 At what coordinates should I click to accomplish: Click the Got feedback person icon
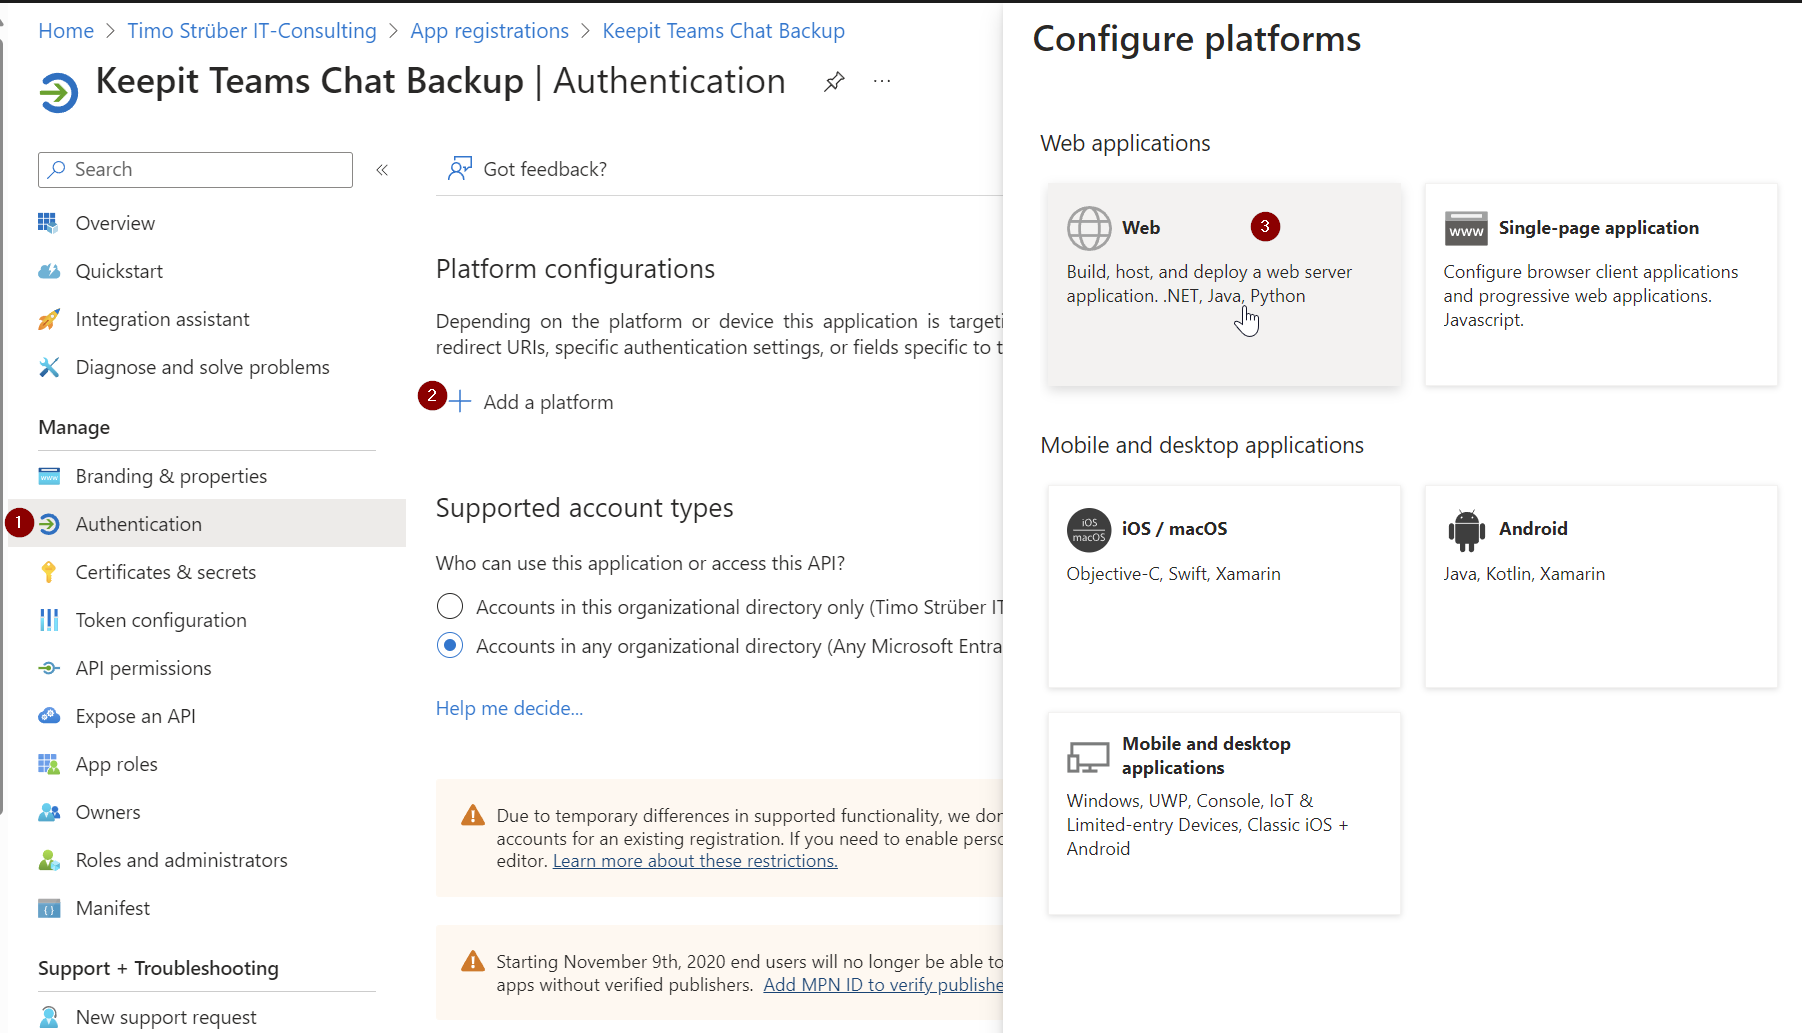coord(459,169)
